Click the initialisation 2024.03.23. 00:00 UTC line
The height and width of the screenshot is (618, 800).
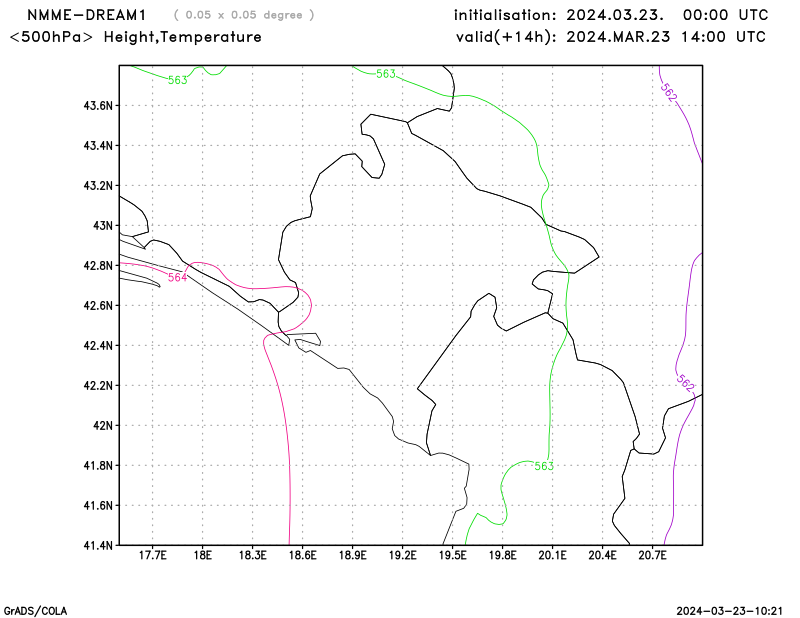tap(611, 15)
